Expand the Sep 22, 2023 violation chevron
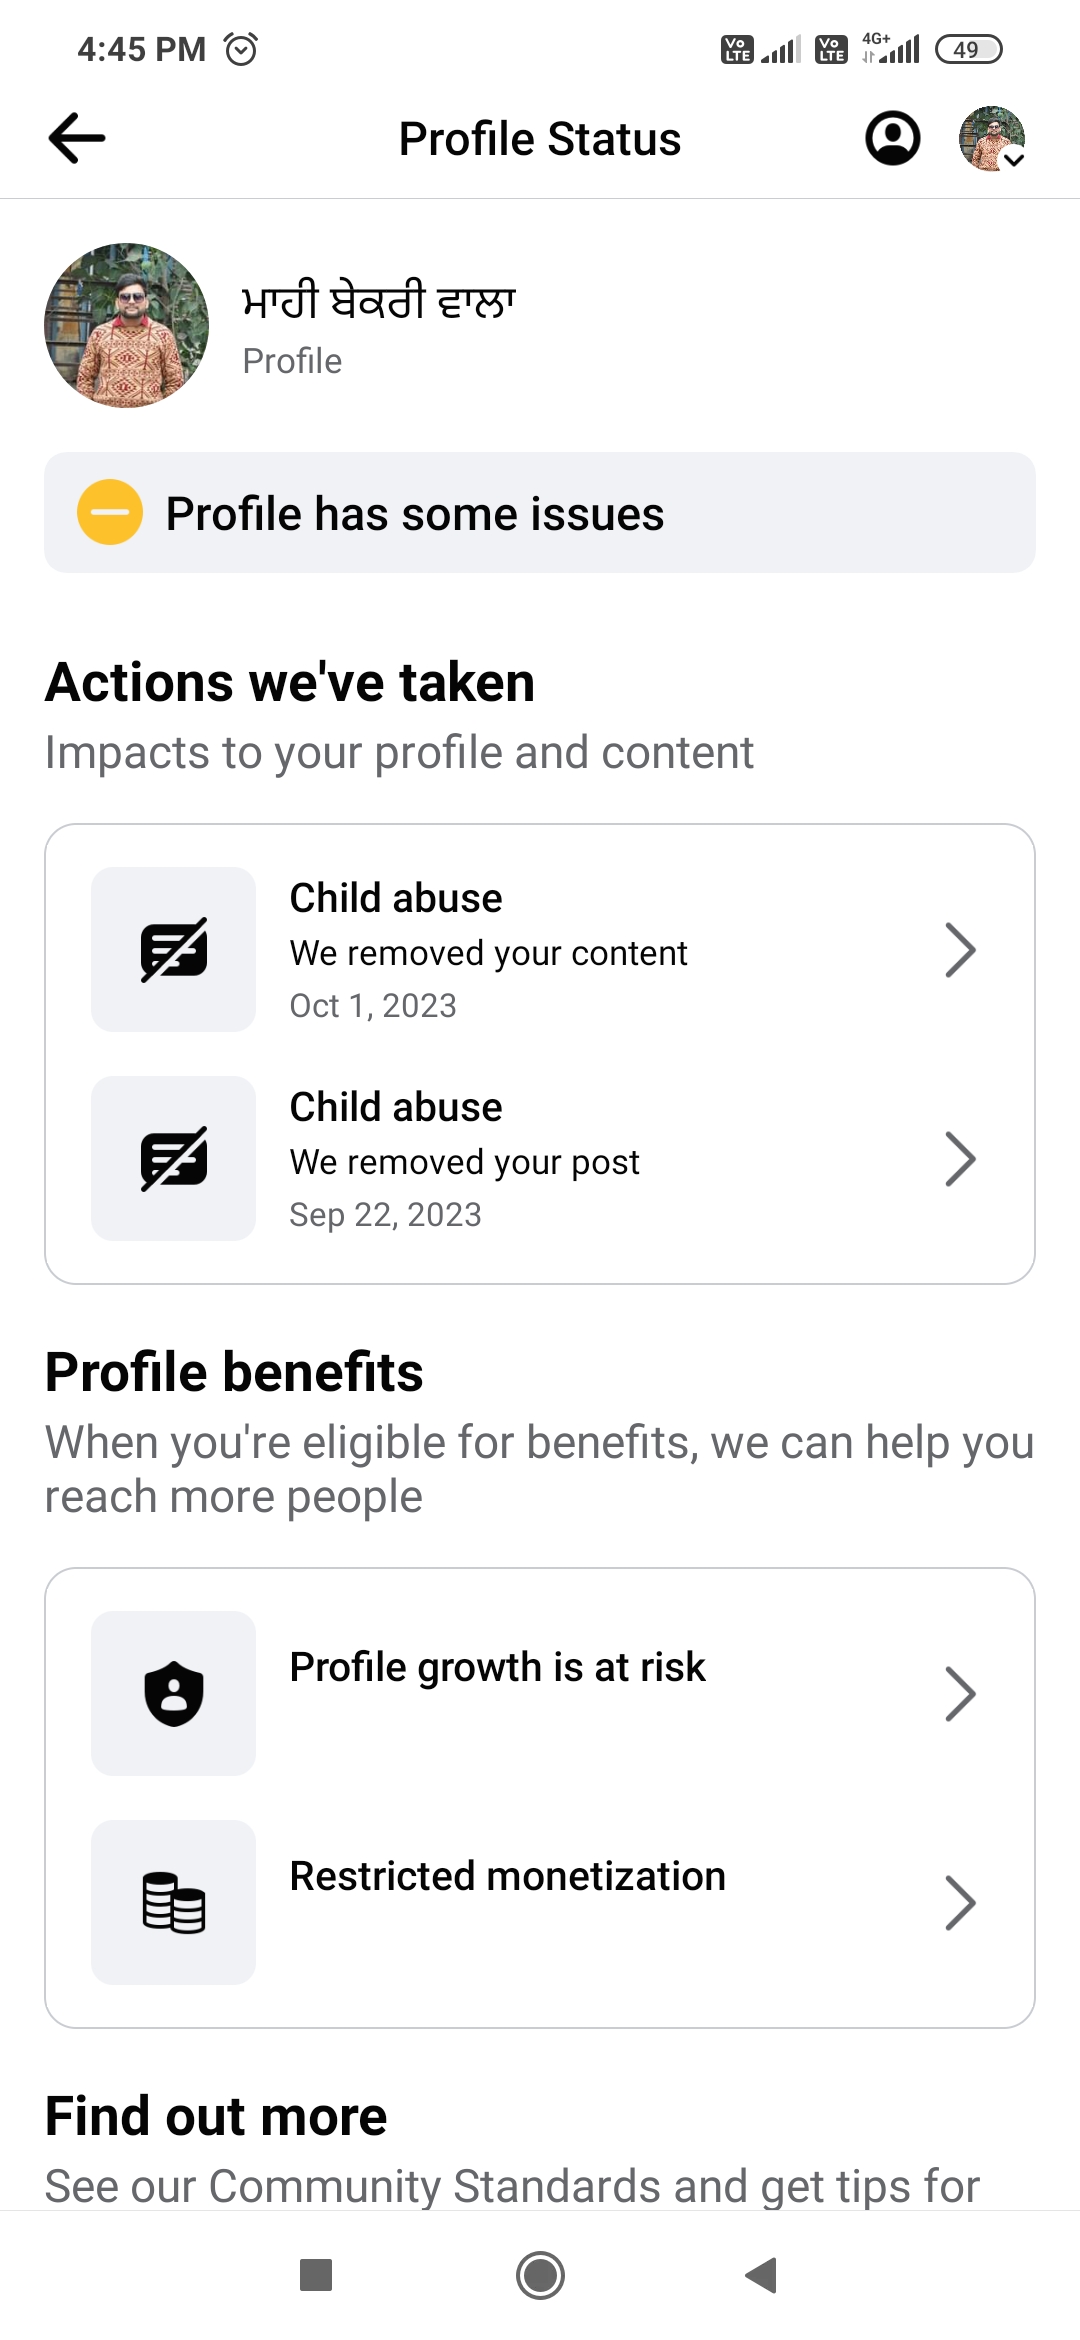This screenshot has height=2340, width=1080. (x=960, y=1159)
